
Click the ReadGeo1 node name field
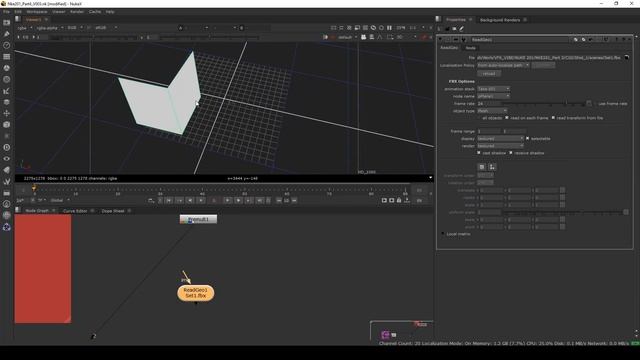pos(520,40)
